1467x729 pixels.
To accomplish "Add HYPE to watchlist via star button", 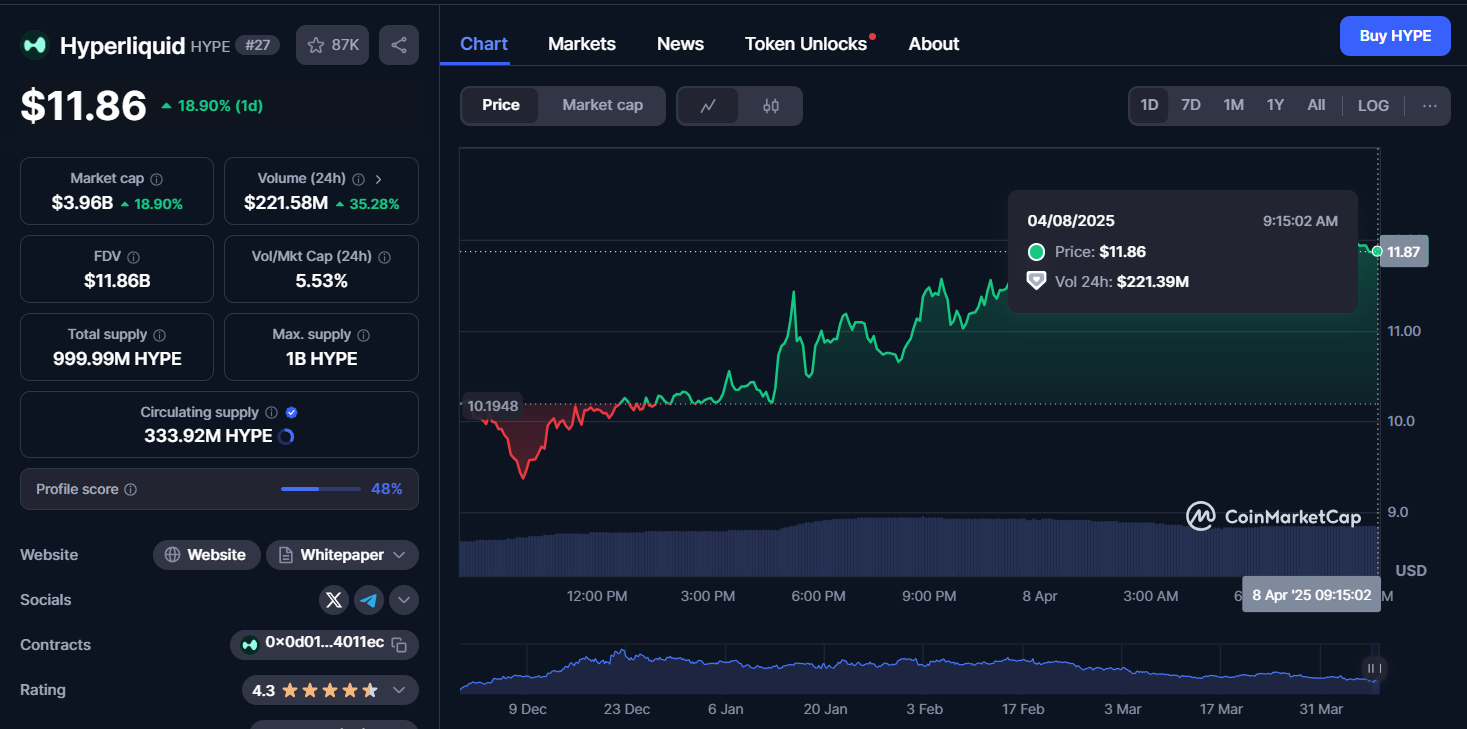I will pyautogui.click(x=333, y=45).
